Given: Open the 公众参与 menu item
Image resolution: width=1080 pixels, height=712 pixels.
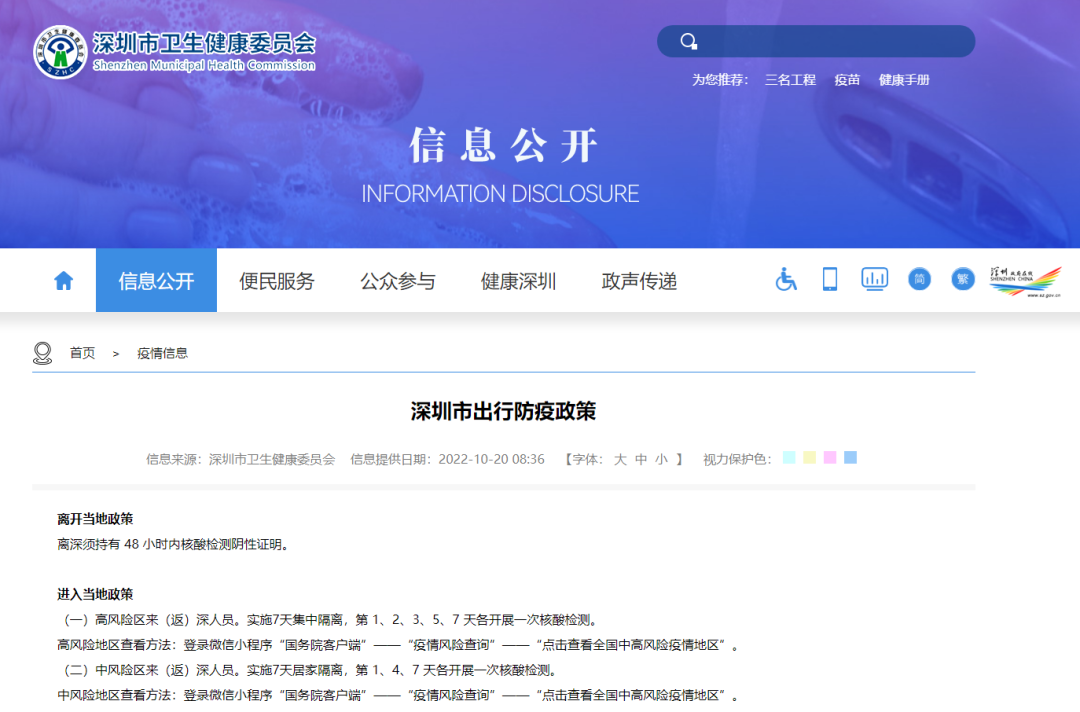Looking at the screenshot, I should point(397,281).
